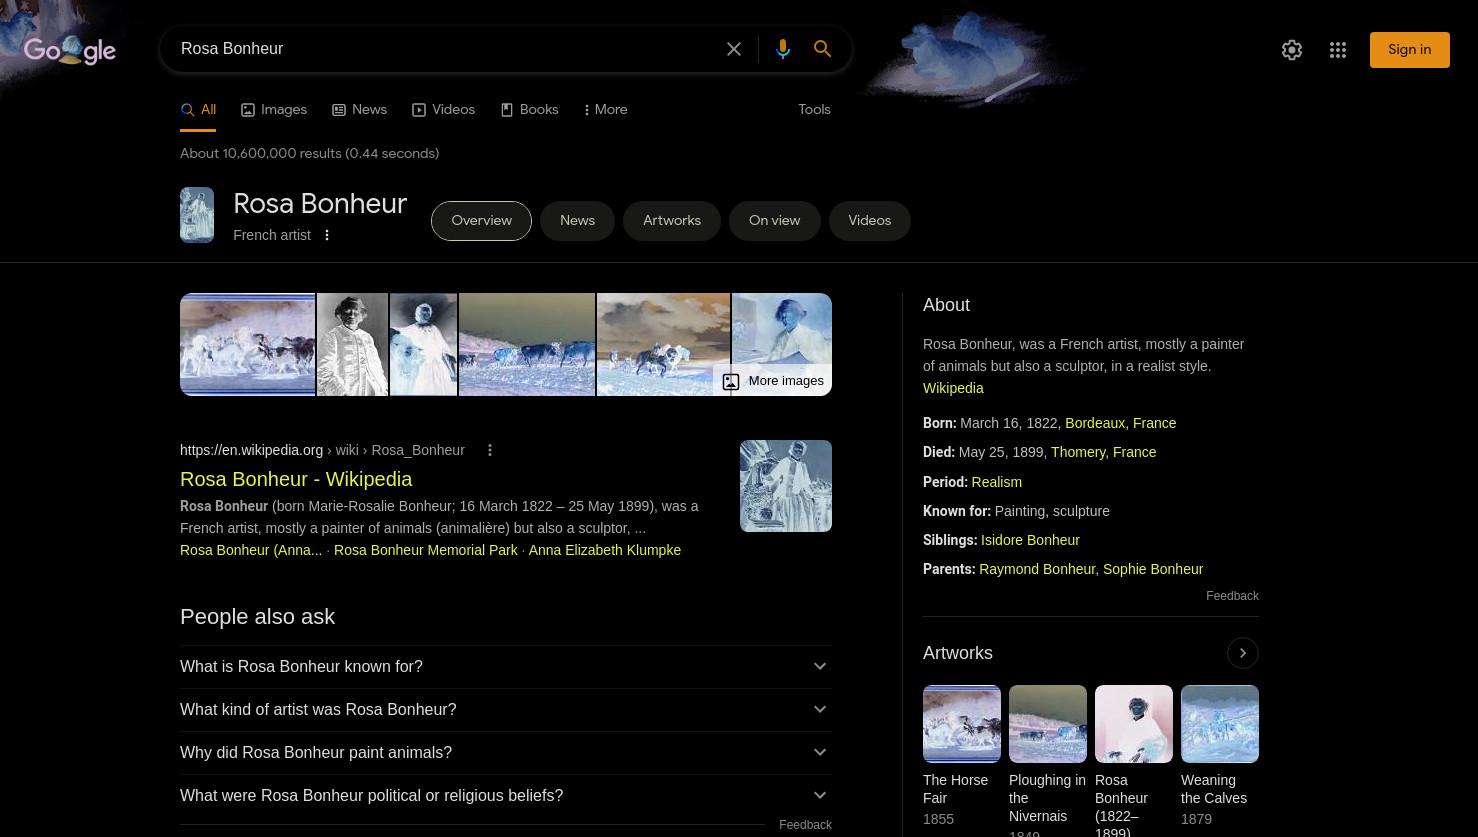This screenshot has height=837, width=1478.
Task: Expand 'What is Rosa Bonheur known for?'
Action: click(506, 667)
